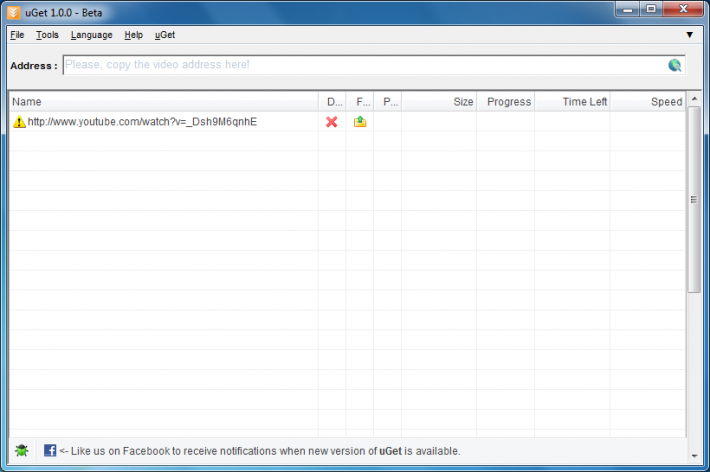Select the youtube.com/watch?v=_Dsh9M6qnhE entry

[142, 122]
